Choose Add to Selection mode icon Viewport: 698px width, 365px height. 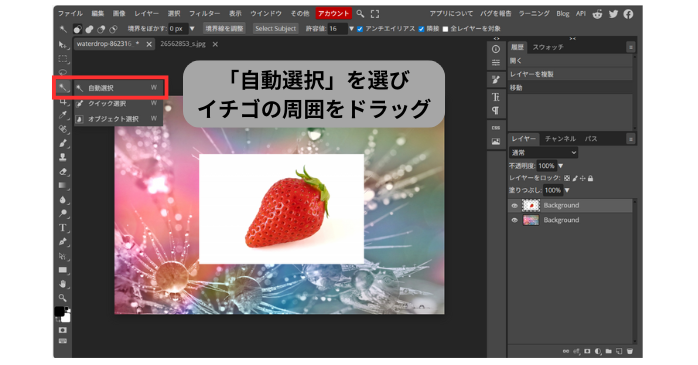click(x=89, y=29)
